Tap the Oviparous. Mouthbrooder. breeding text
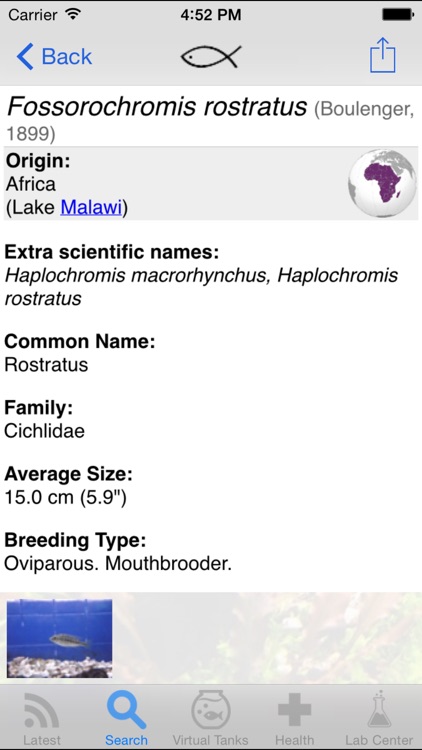Viewport: 422px width, 750px height. pos(118,564)
